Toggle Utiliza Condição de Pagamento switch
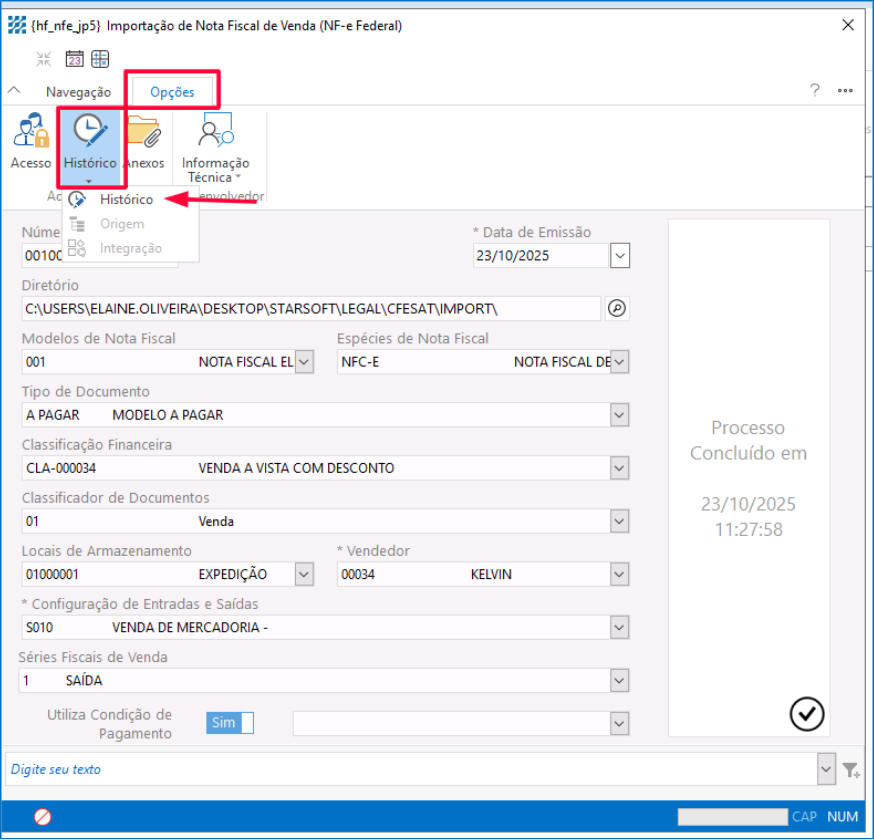Viewport: 874px width, 840px height. tap(230, 723)
